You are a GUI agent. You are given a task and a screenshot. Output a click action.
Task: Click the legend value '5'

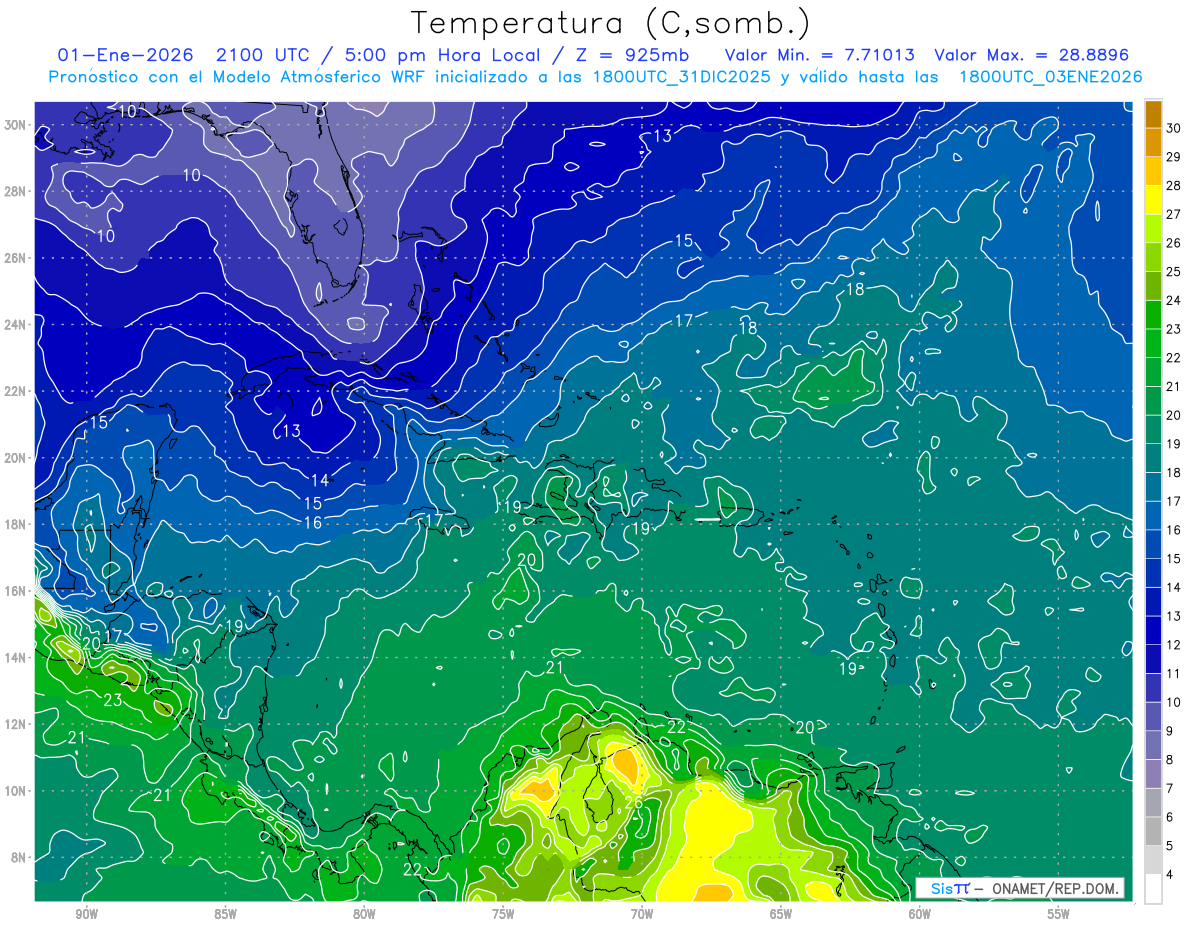click(x=1171, y=846)
